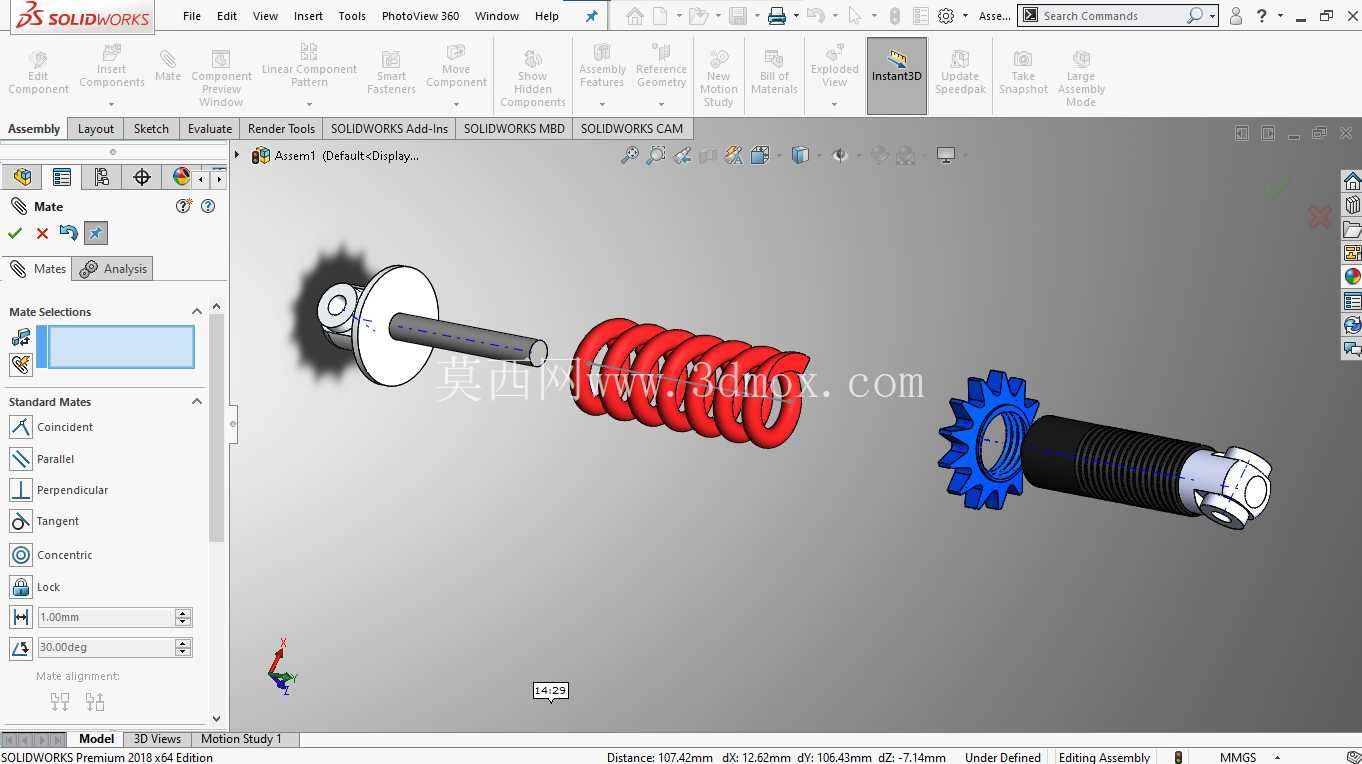
Task: Open the Exploded View dropdown arrow
Action: point(834,104)
